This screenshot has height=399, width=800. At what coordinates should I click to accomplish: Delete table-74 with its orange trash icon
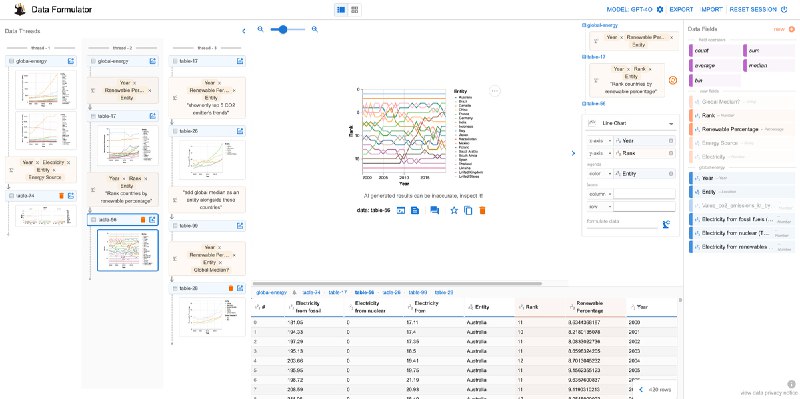click(x=61, y=195)
